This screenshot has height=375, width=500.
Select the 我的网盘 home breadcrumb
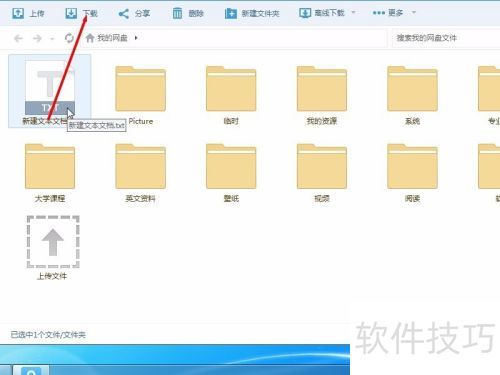106,38
